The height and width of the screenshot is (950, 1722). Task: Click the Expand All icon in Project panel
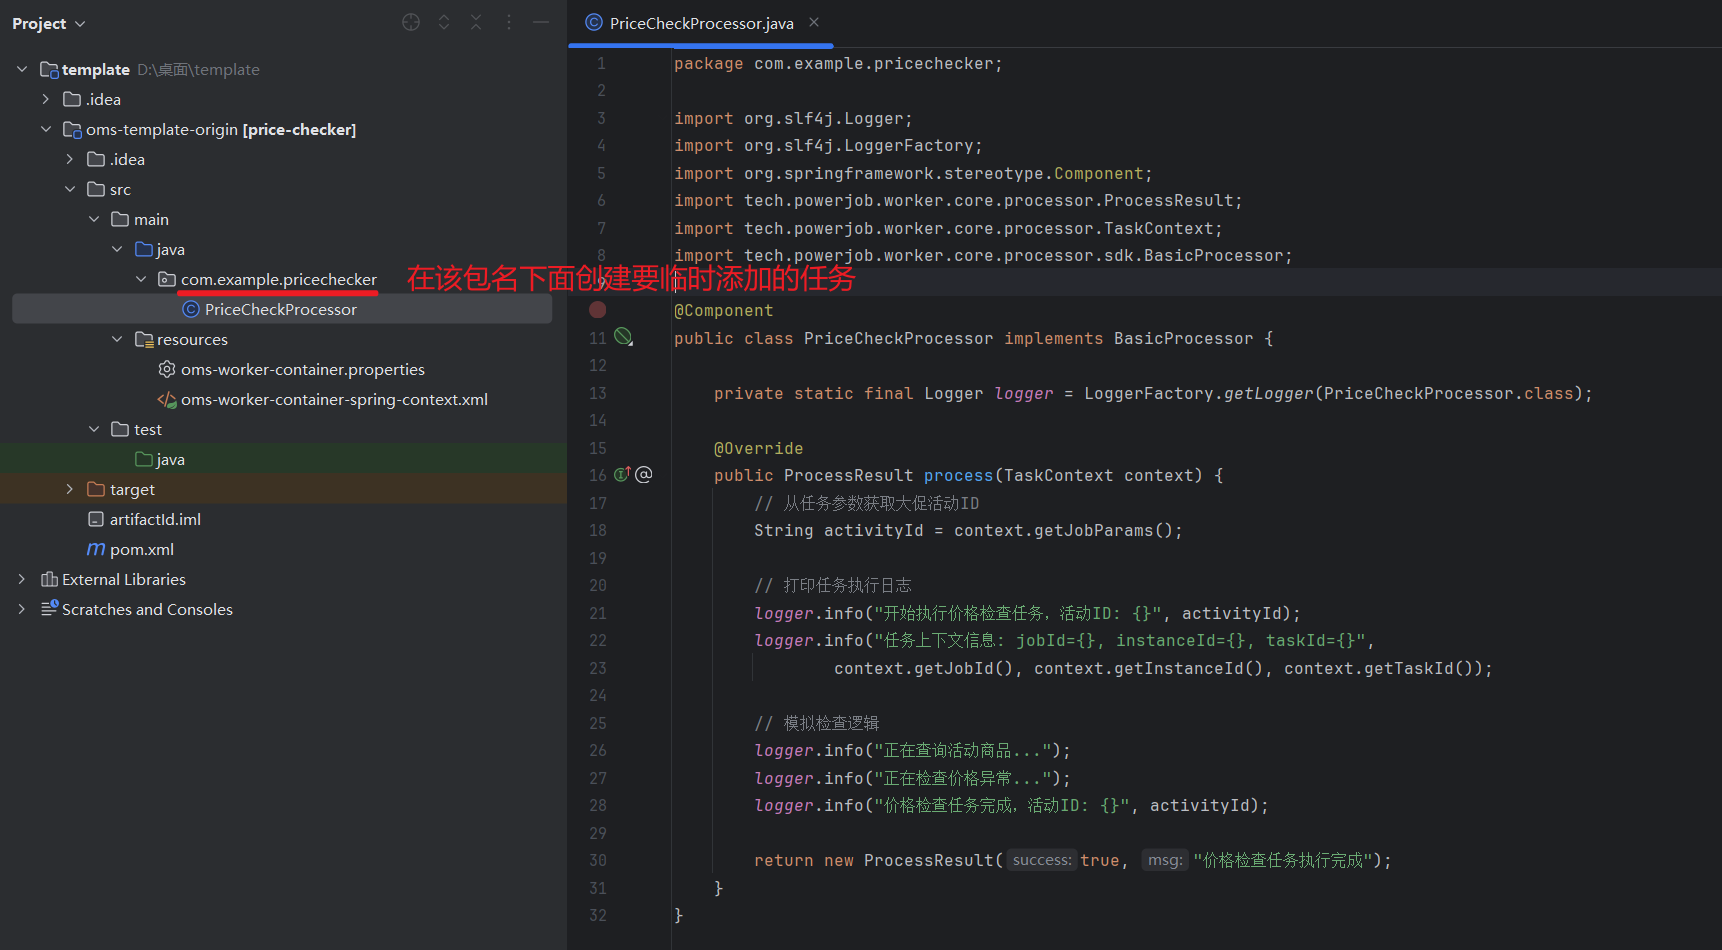click(444, 22)
